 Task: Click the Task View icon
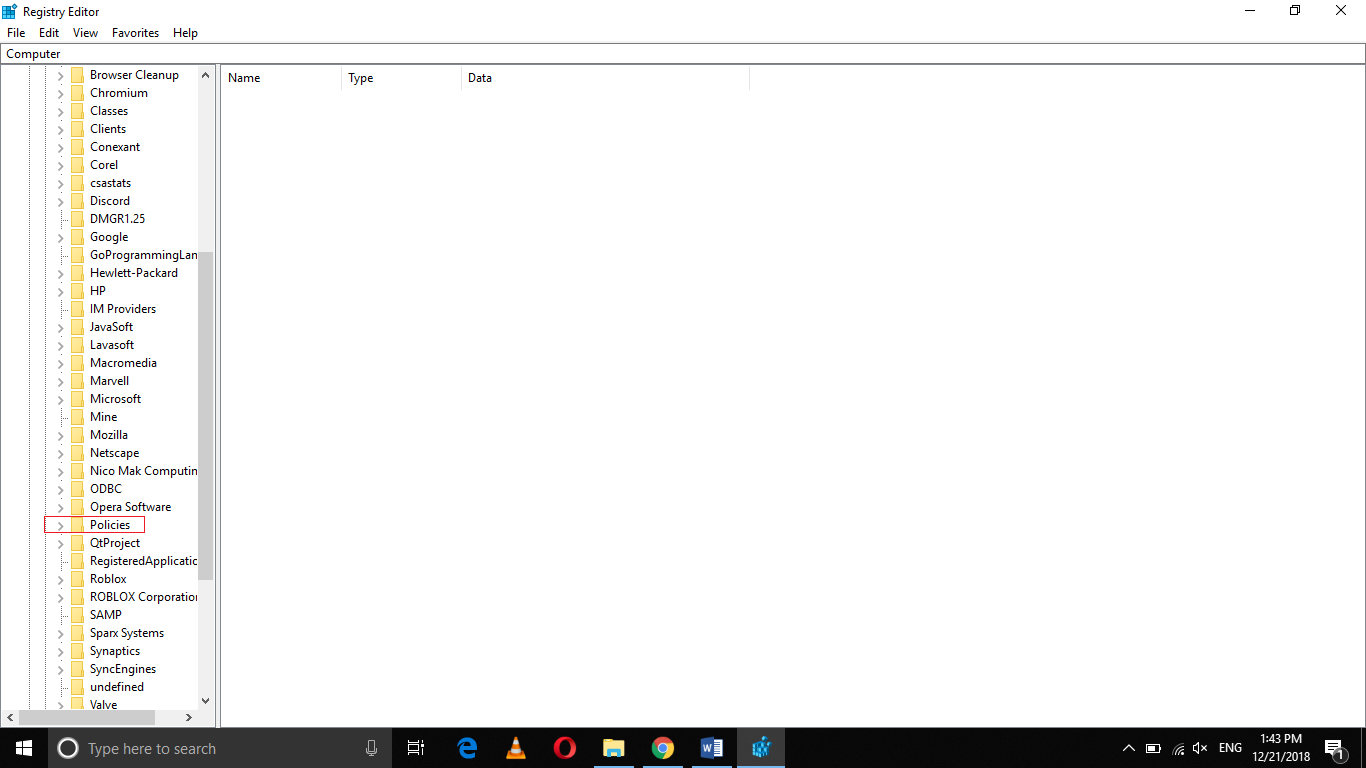coord(416,748)
